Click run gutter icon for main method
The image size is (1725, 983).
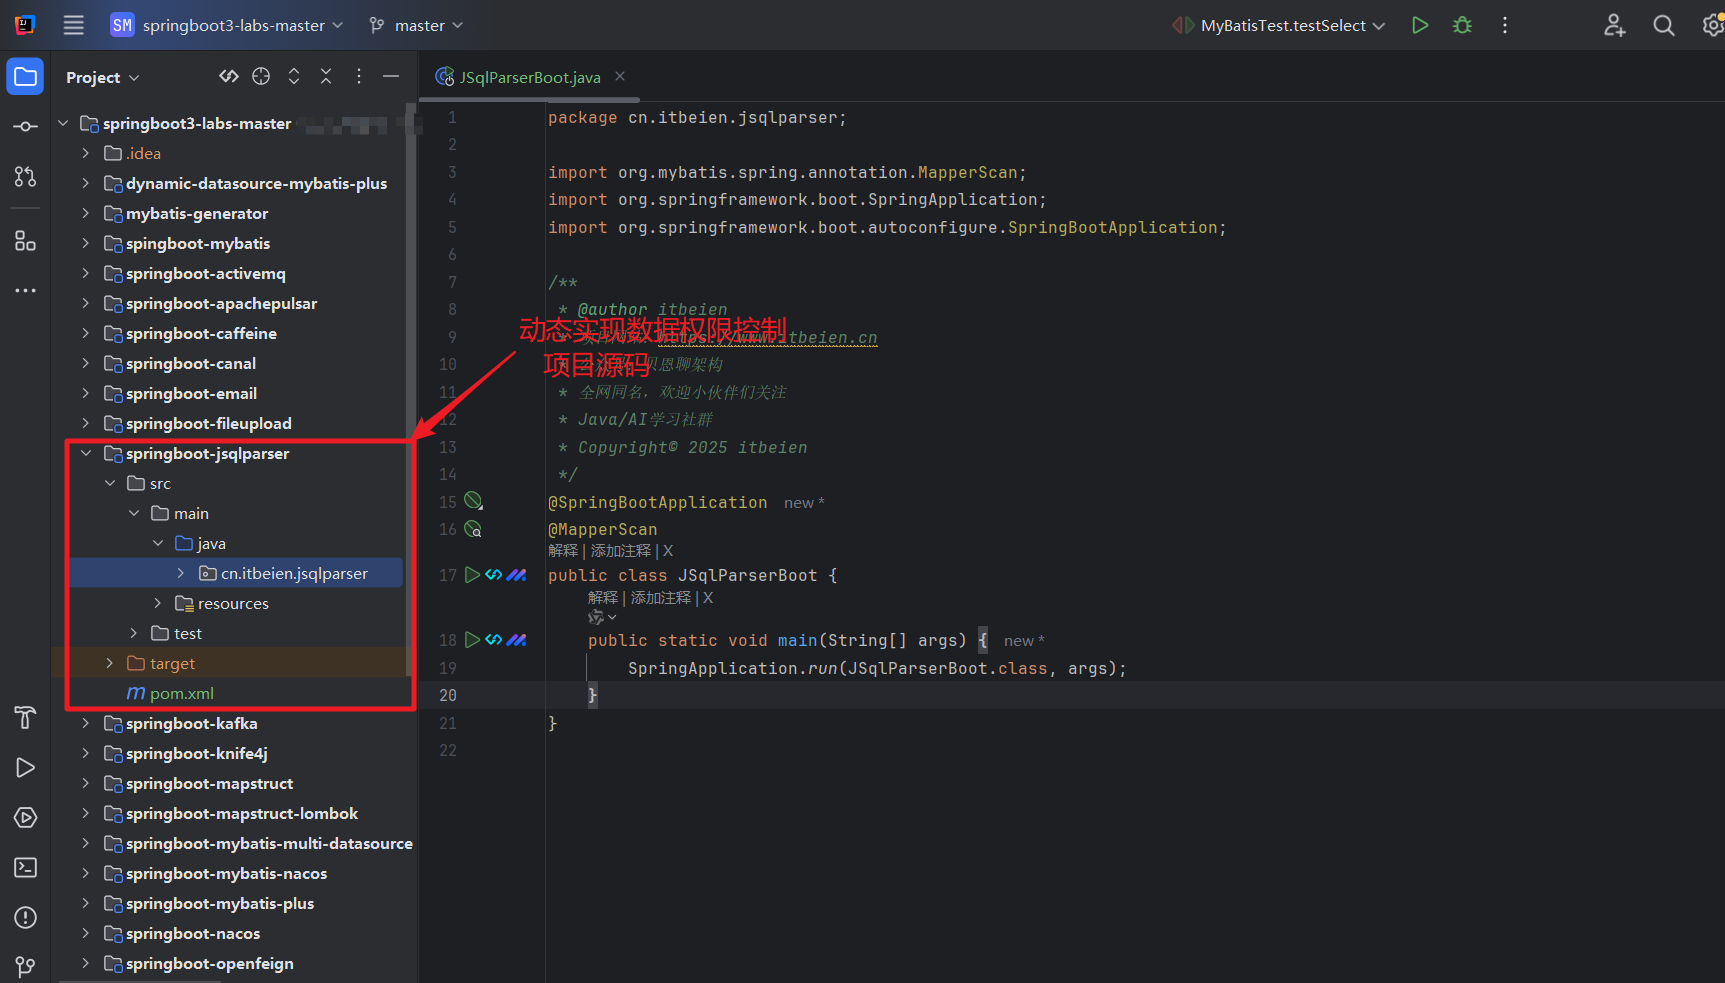473,640
